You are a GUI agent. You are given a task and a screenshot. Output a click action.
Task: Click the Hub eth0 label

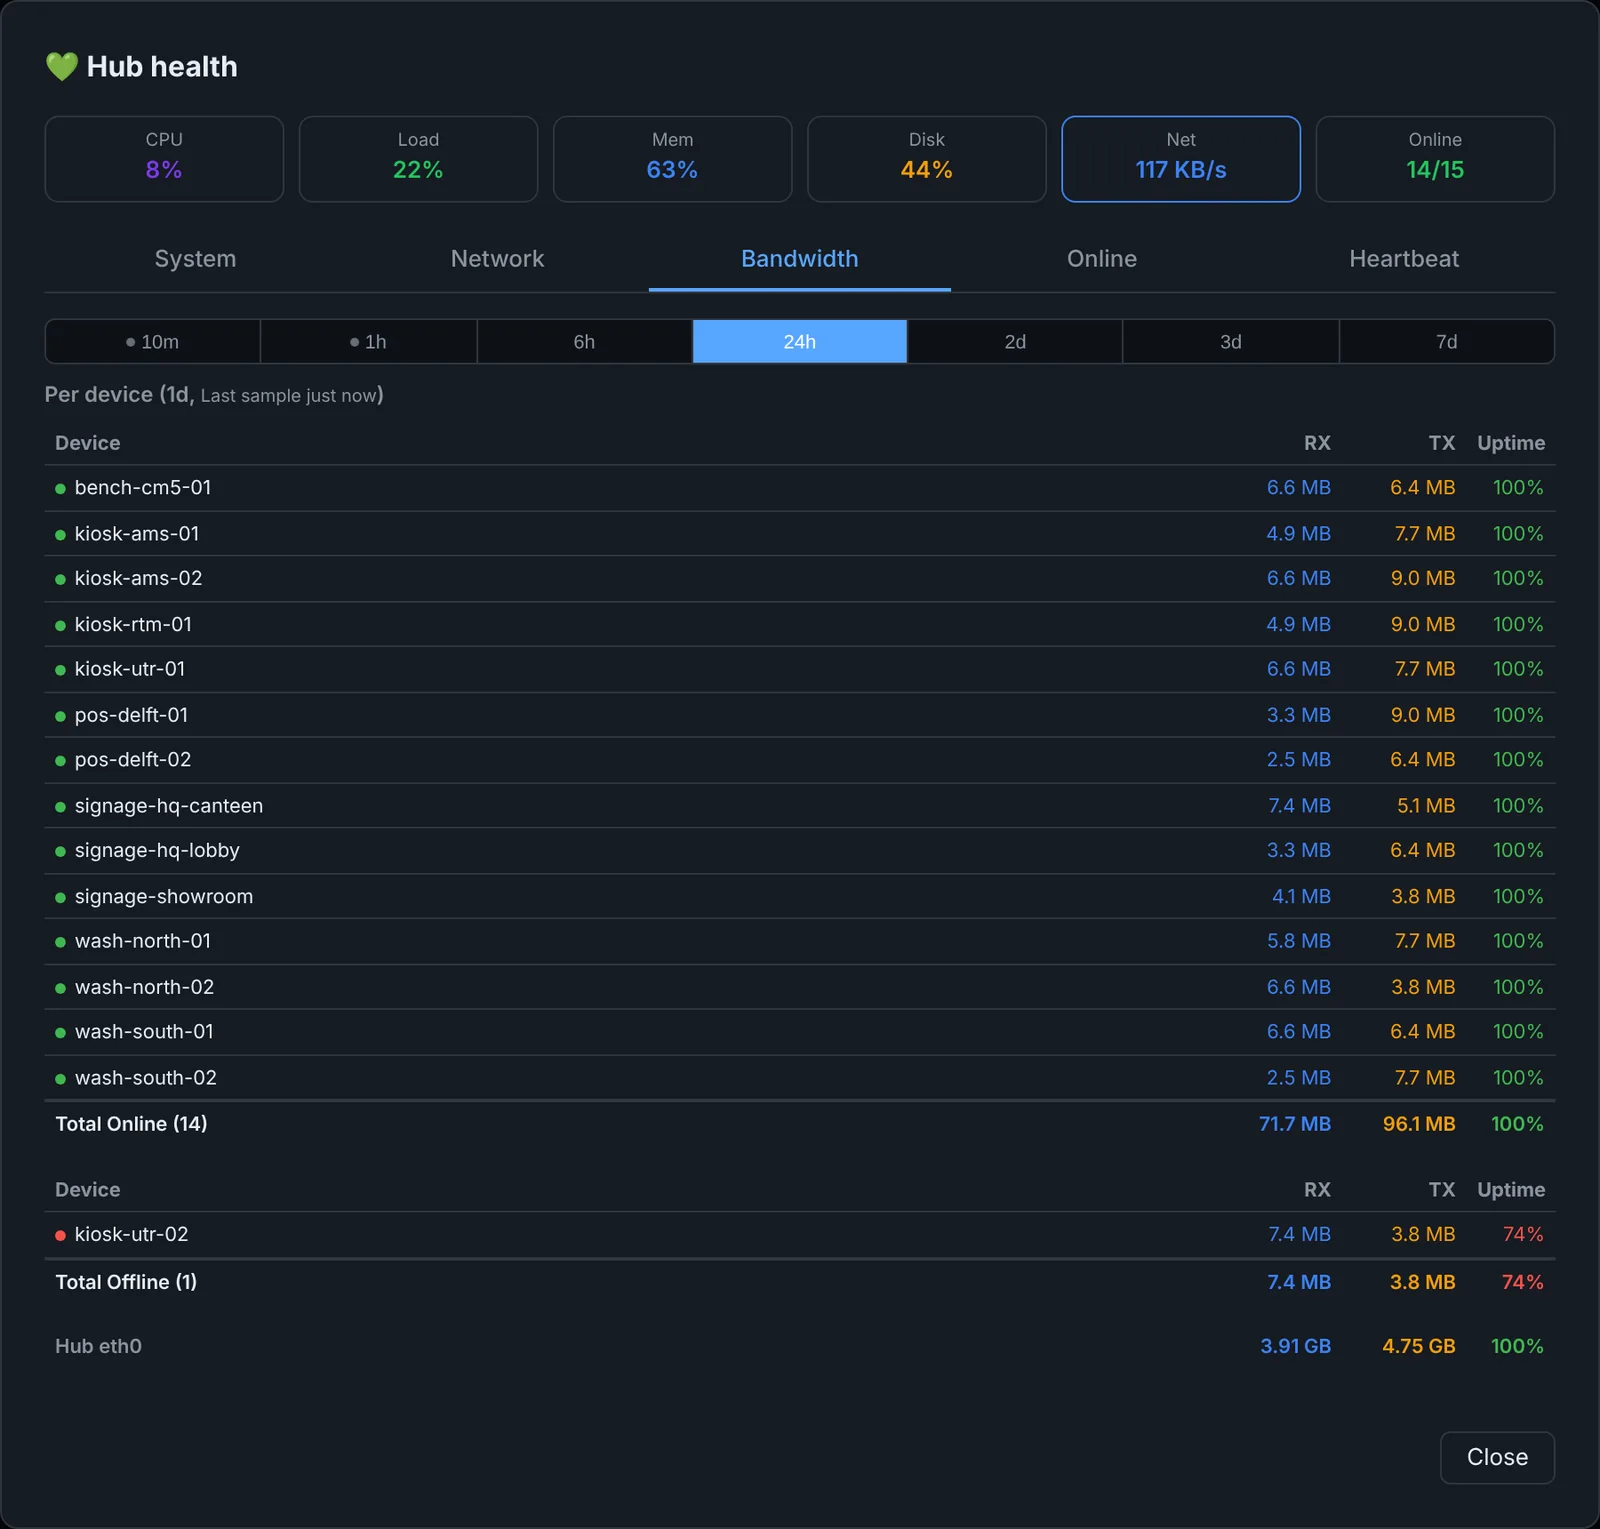click(98, 1347)
